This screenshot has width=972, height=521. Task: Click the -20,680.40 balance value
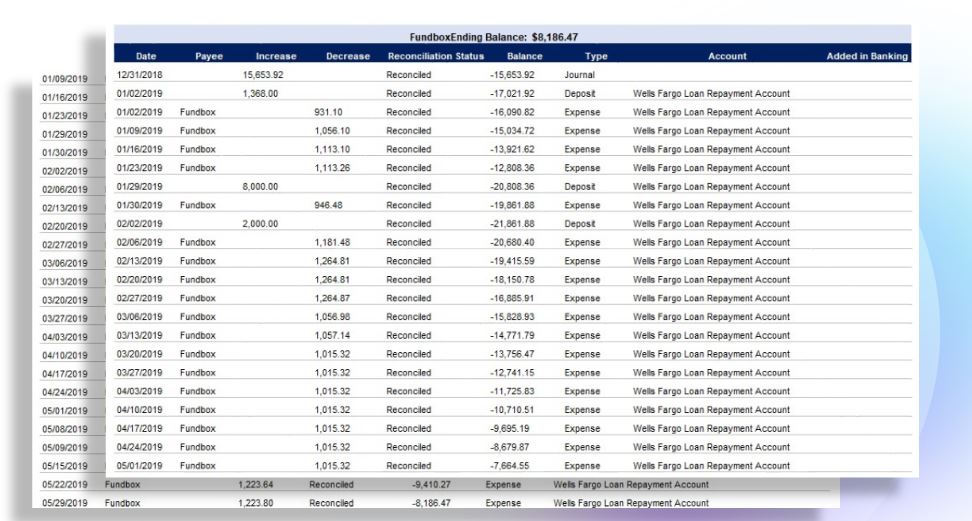(512, 242)
